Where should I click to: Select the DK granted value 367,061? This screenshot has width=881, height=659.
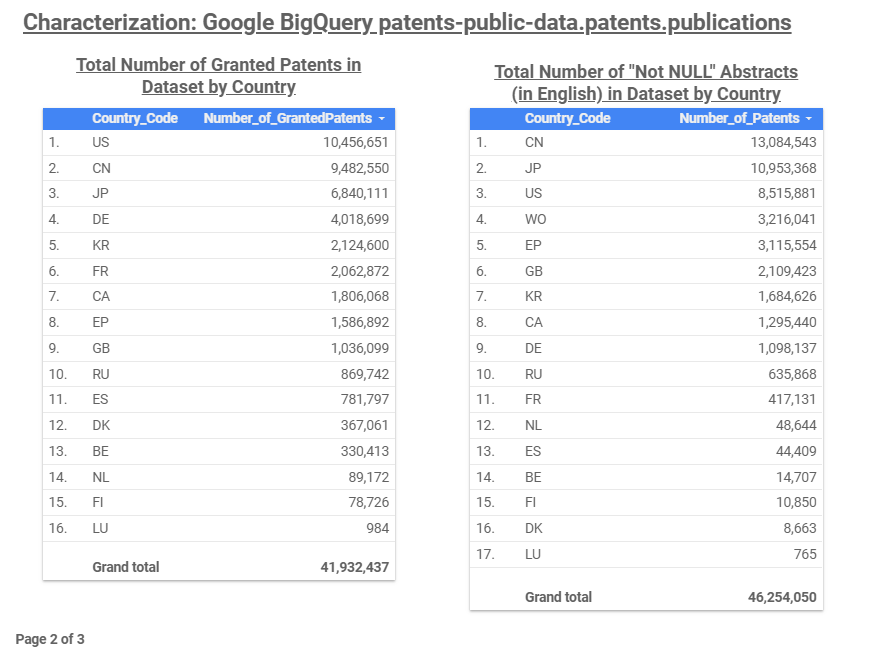pos(365,425)
